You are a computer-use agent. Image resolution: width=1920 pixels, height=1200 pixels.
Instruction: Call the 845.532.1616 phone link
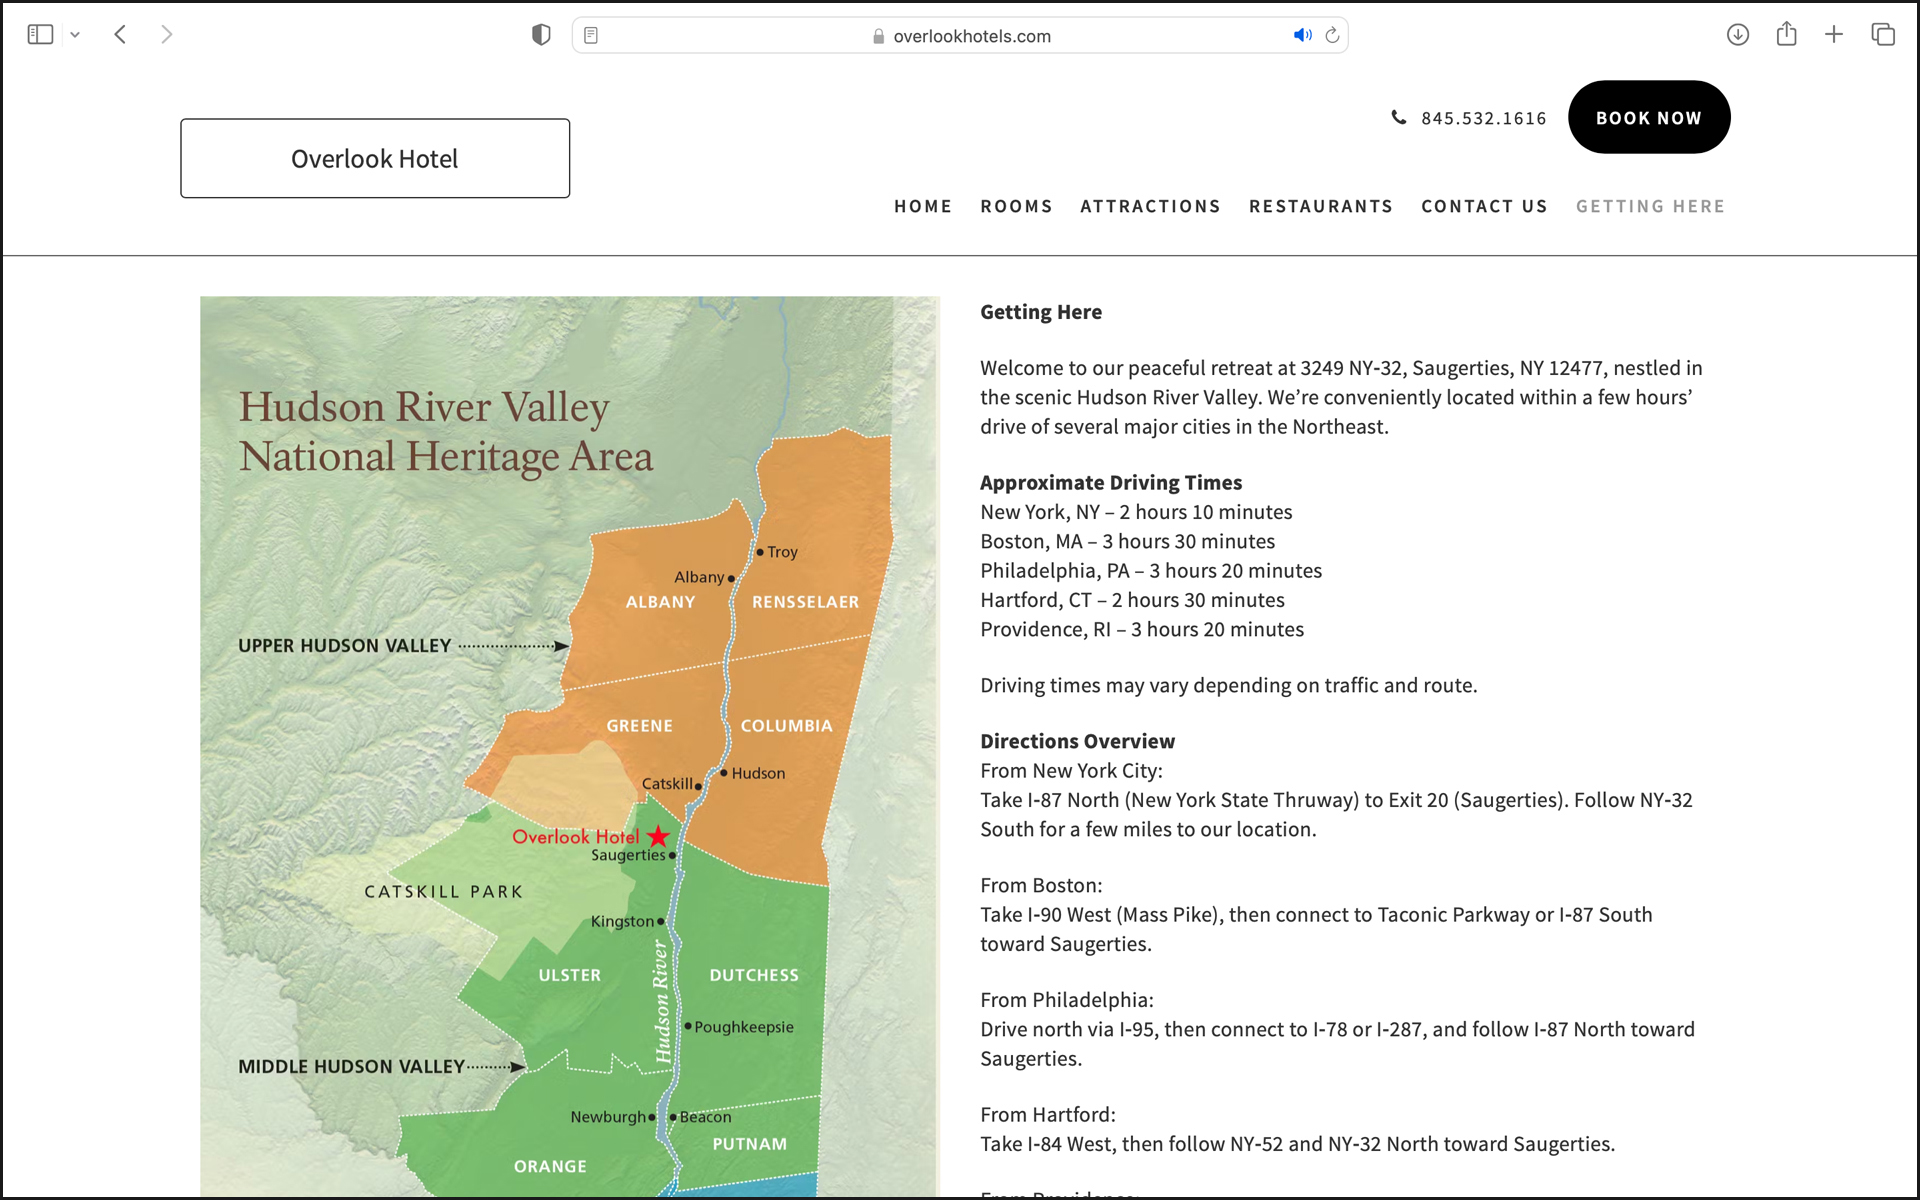tap(1484, 118)
